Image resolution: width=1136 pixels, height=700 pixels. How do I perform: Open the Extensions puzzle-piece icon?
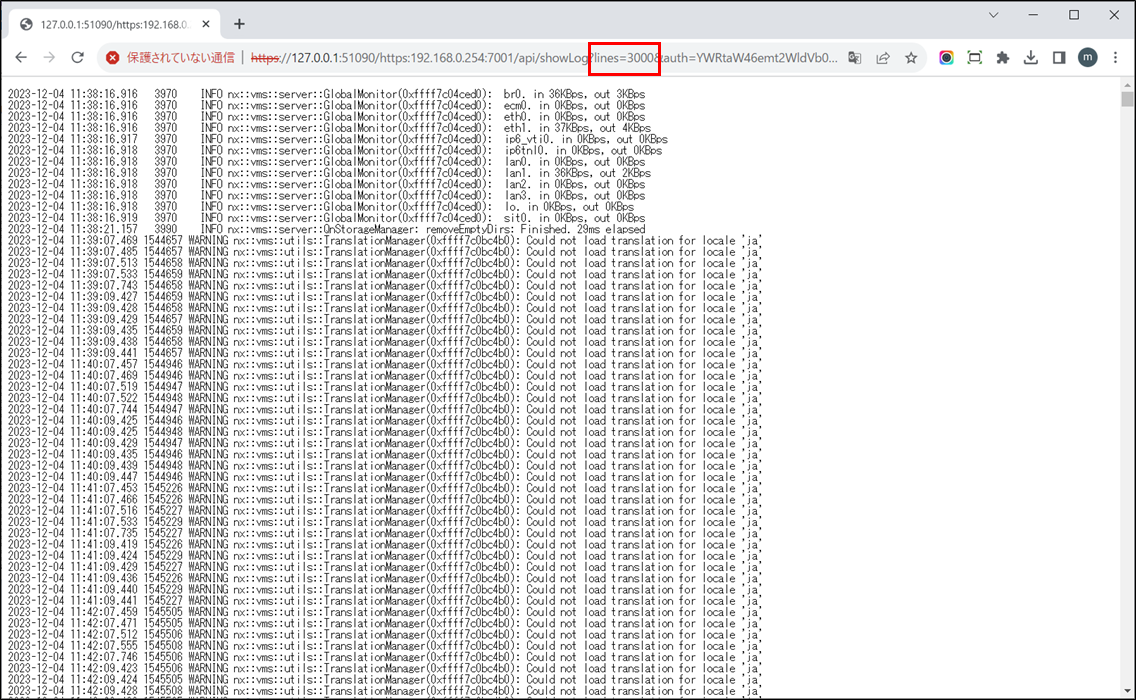coord(1002,59)
